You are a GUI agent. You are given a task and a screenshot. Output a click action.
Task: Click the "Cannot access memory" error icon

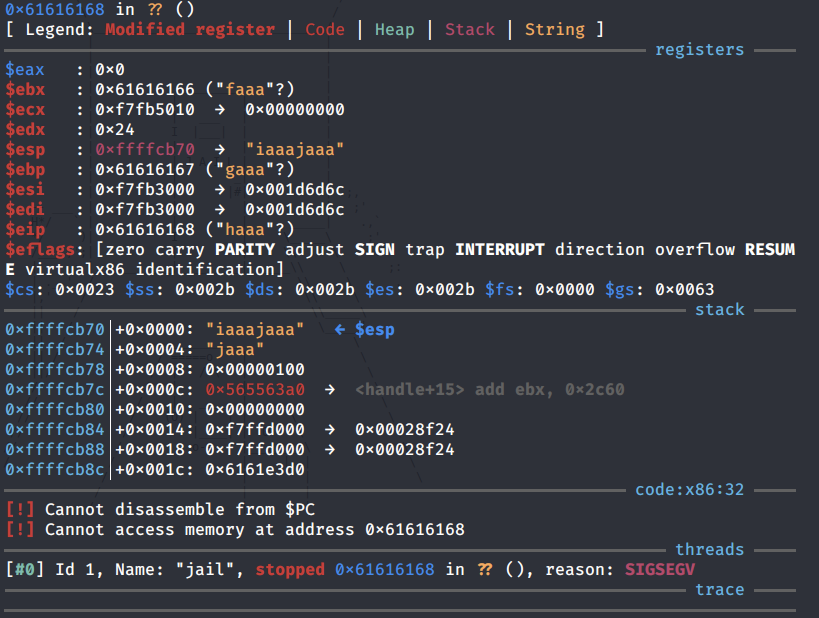[x=20, y=529]
